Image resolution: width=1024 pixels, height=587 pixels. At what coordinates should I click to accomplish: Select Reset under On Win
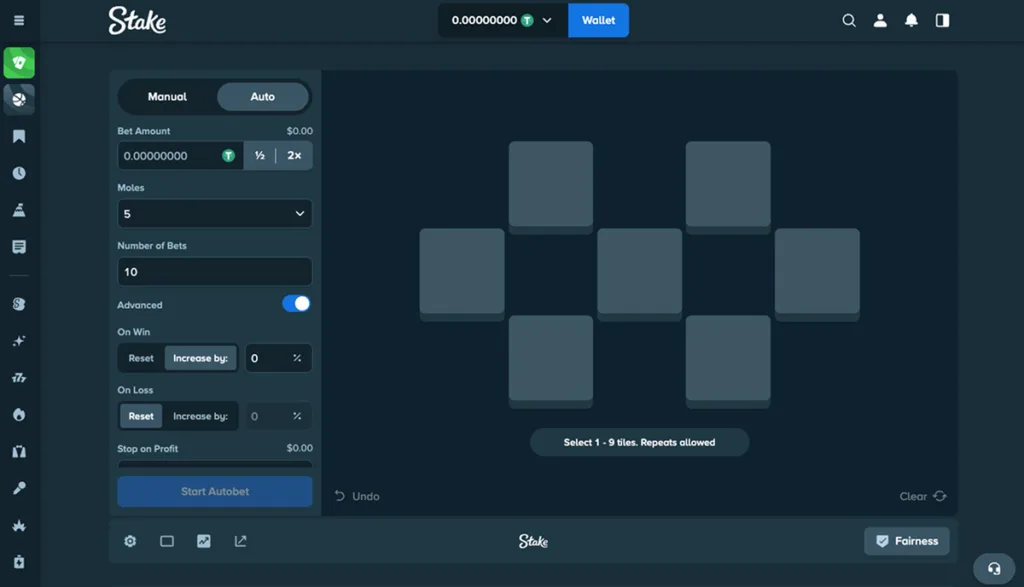[x=141, y=358]
